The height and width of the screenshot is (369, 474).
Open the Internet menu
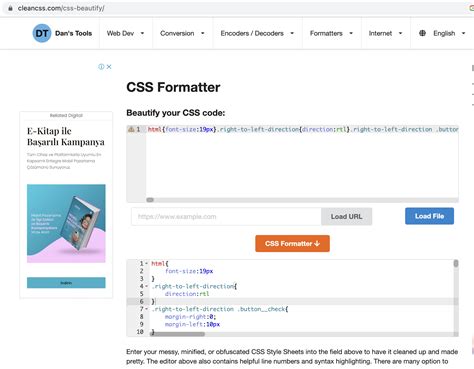(x=380, y=33)
